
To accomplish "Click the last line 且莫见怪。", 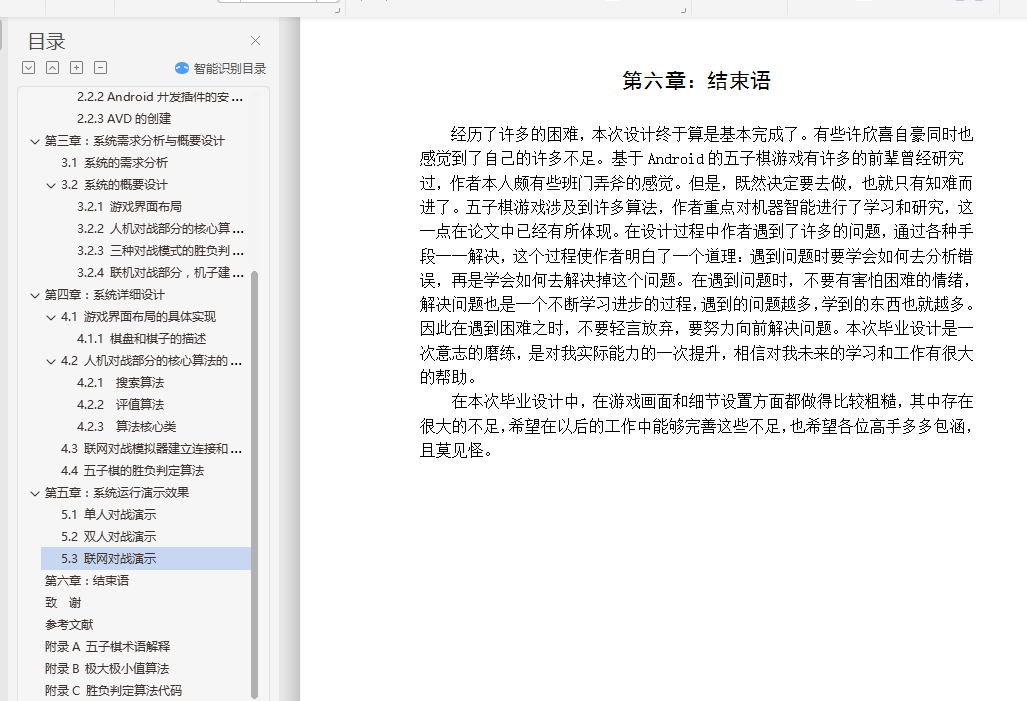I will pos(456,450).
